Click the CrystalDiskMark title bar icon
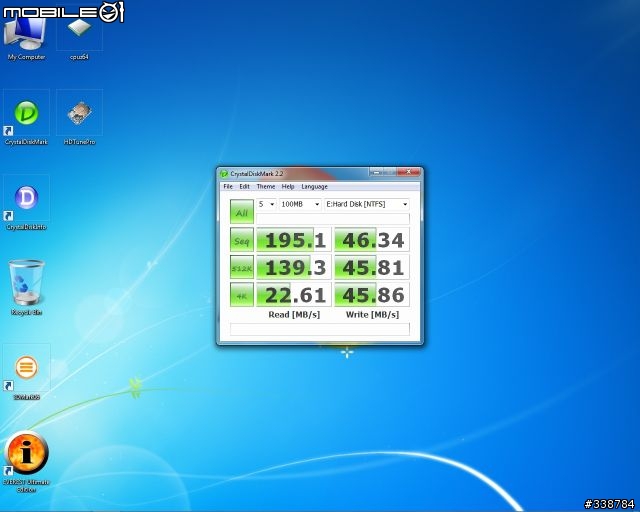The height and width of the screenshot is (512, 640). tap(224, 174)
